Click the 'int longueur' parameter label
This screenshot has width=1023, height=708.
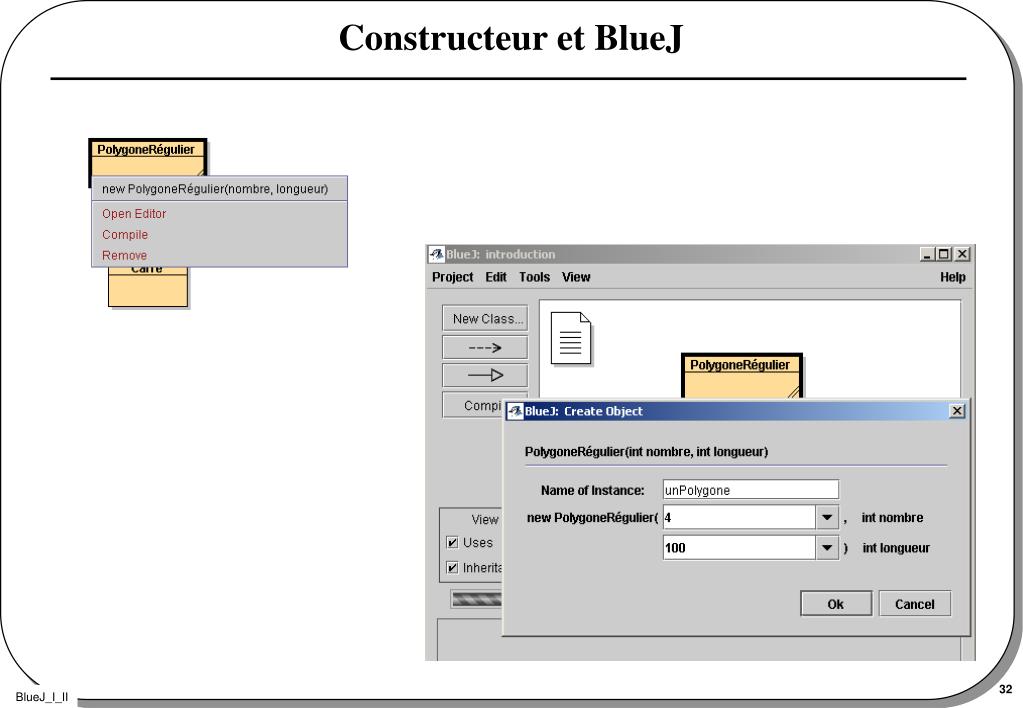[x=896, y=547]
